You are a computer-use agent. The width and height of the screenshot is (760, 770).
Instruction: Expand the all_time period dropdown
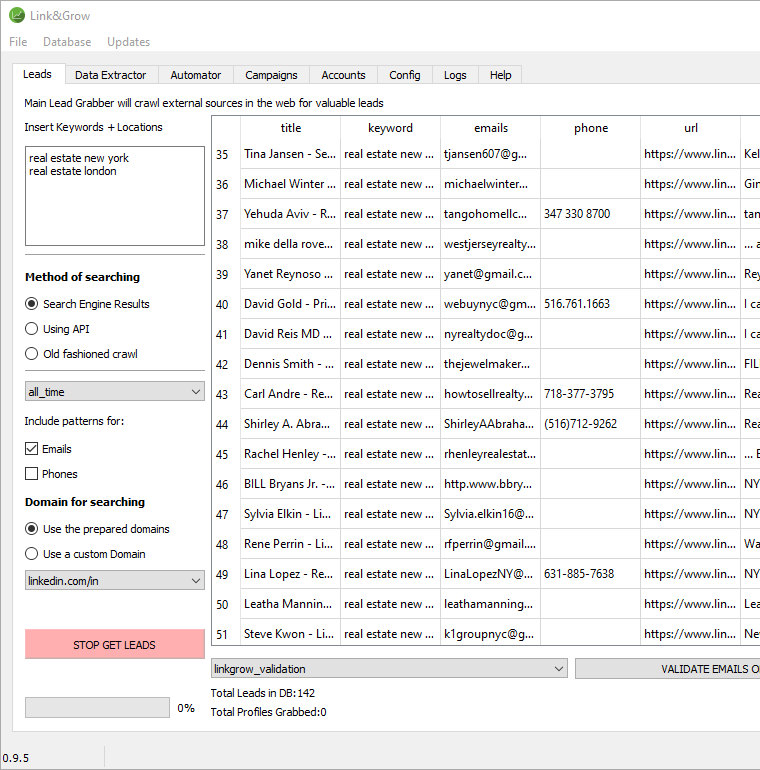click(114, 393)
